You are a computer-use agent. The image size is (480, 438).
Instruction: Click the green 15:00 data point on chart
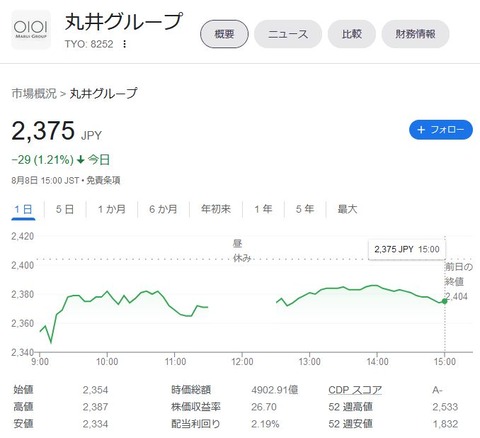pyautogui.click(x=444, y=301)
